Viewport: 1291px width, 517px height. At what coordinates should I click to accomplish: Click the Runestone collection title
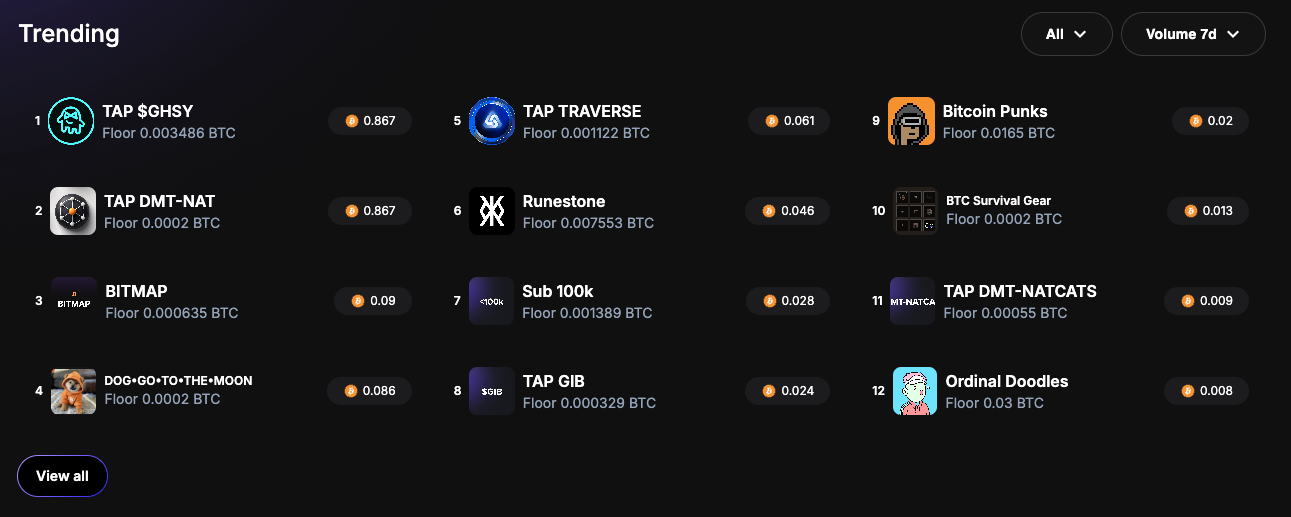tap(564, 201)
